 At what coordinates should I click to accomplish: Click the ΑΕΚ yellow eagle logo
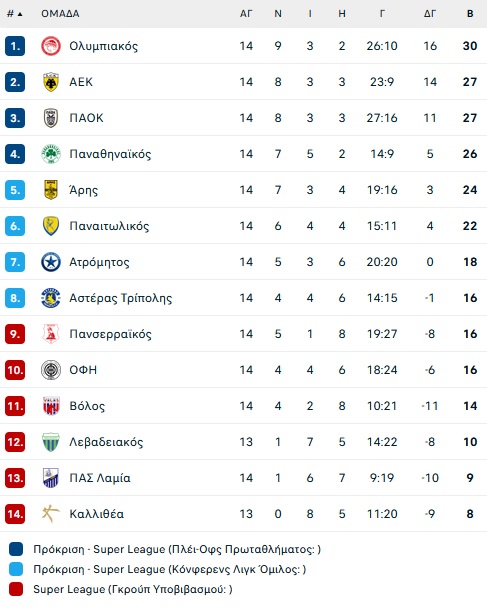(x=51, y=82)
